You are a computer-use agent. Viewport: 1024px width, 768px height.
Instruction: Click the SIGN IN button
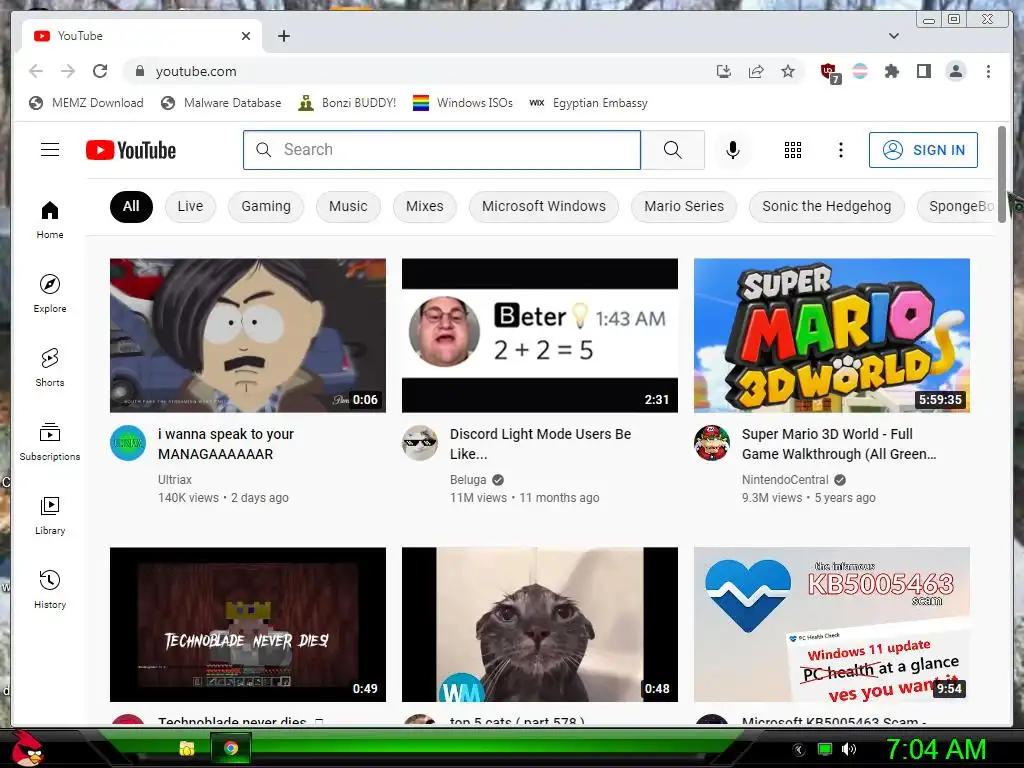click(923, 150)
